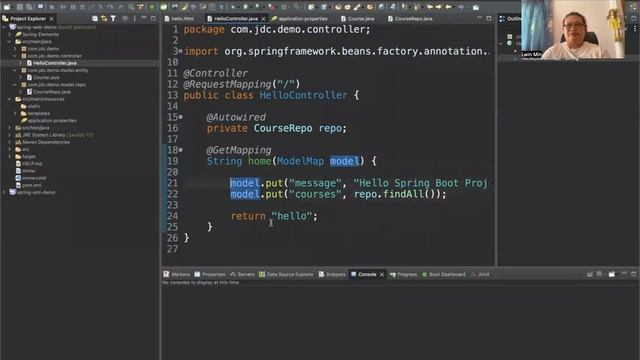
Task: Expand the com.jdc.demo package
Action: click(x=16, y=49)
